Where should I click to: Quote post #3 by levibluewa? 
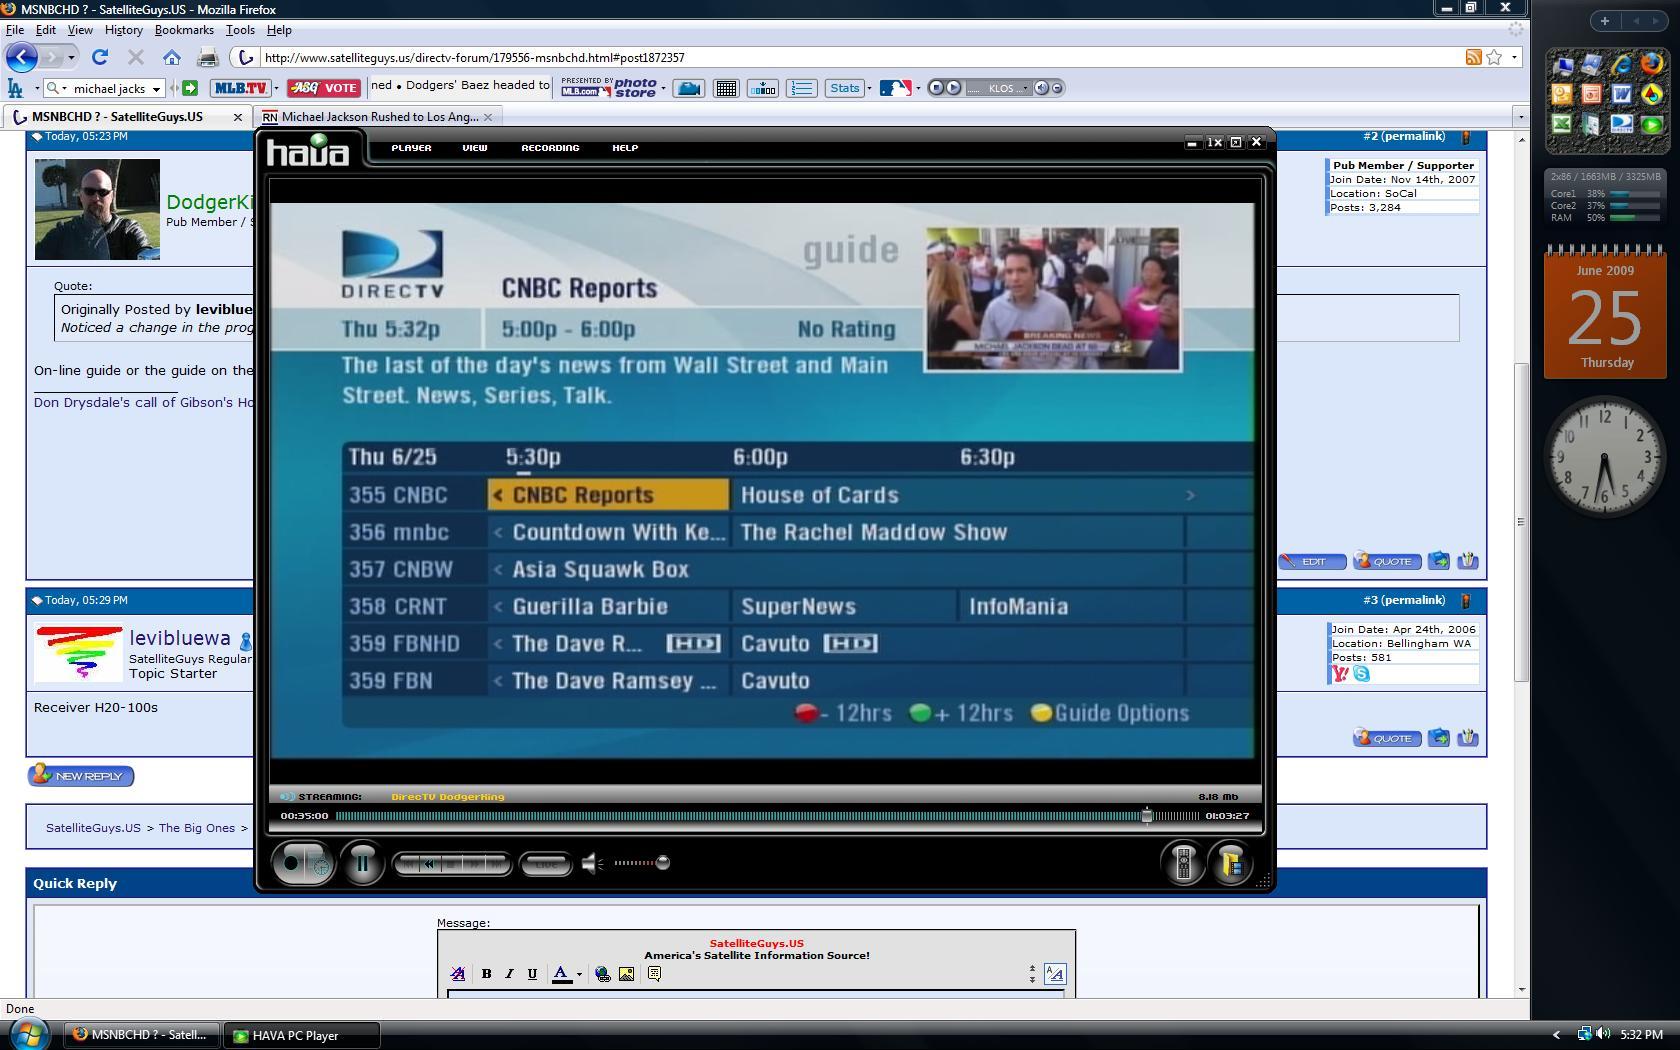(1387, 738)
